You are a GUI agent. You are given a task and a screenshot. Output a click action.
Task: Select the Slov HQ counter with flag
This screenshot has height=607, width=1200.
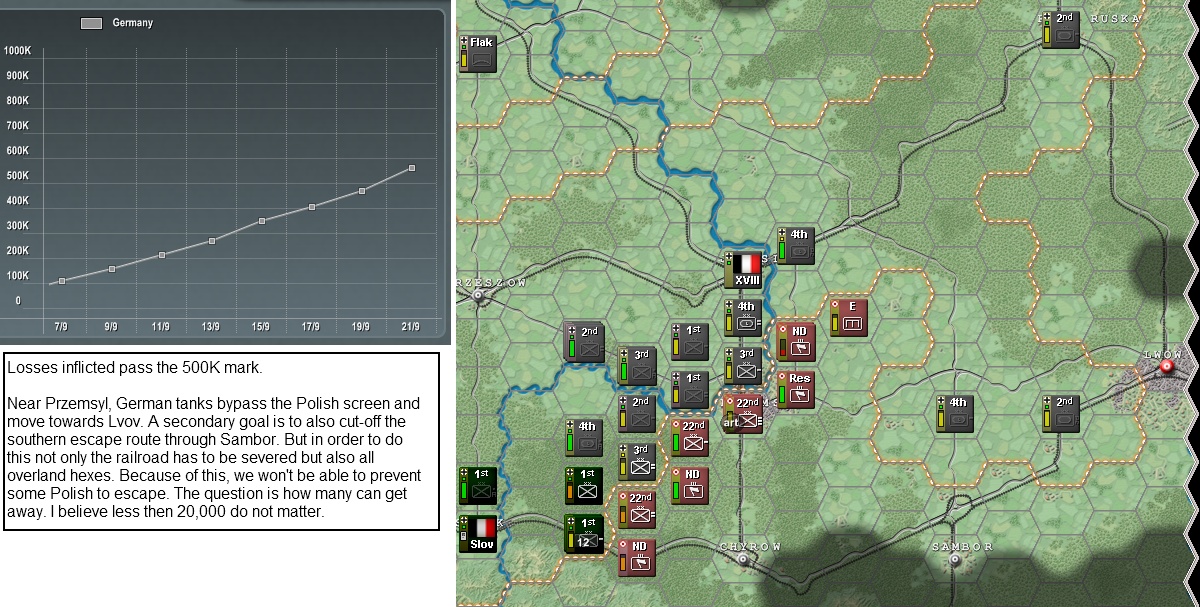478,534
